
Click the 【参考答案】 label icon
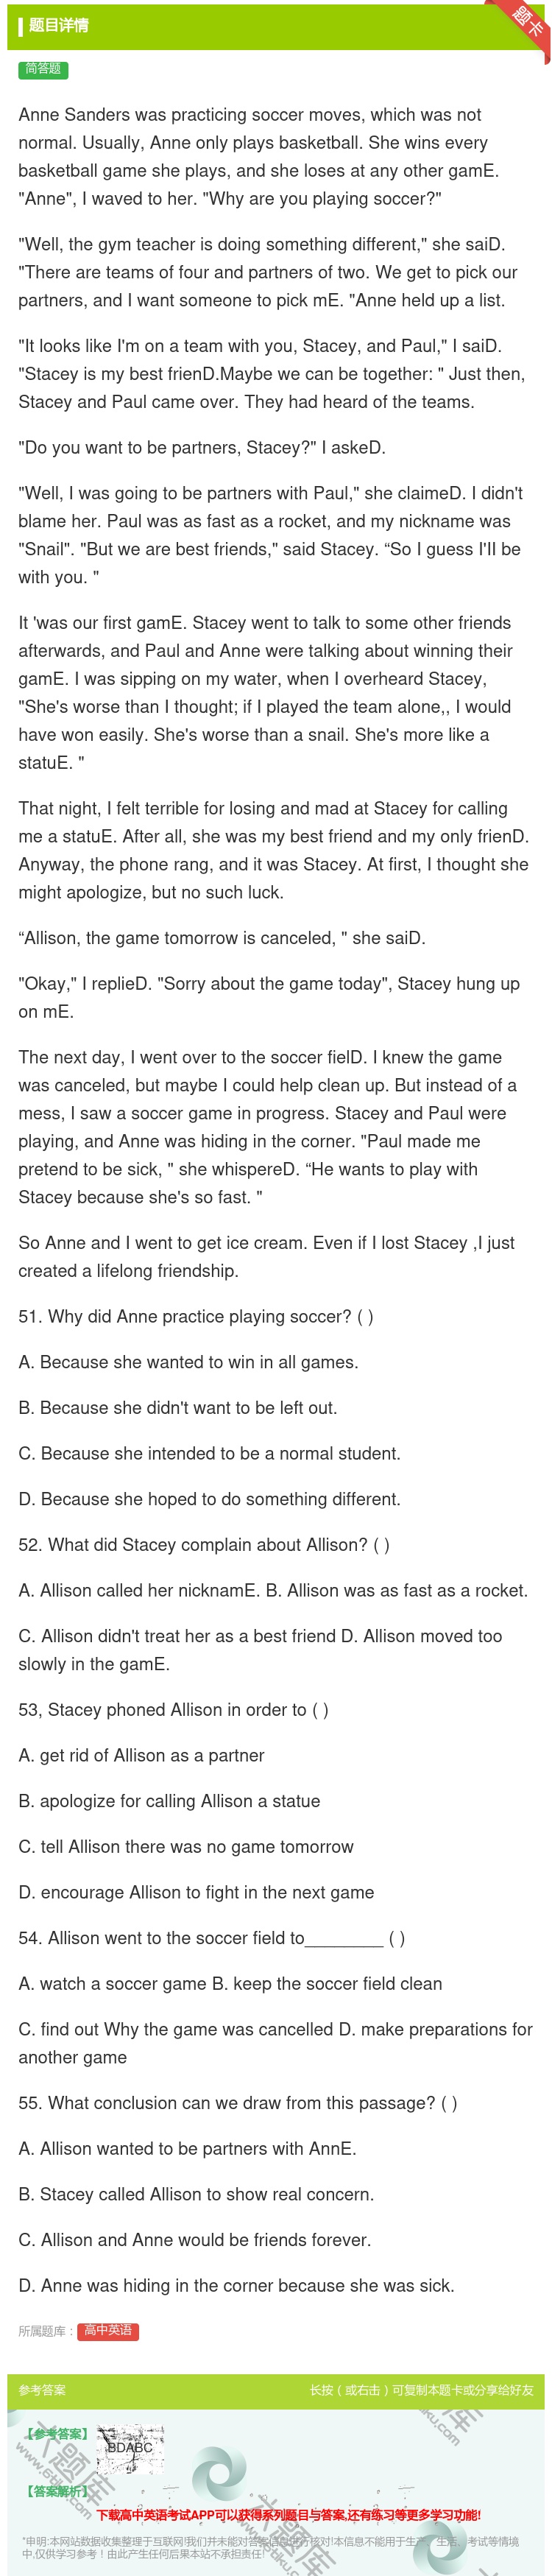pyautogui.click(x=57, y=2434)
